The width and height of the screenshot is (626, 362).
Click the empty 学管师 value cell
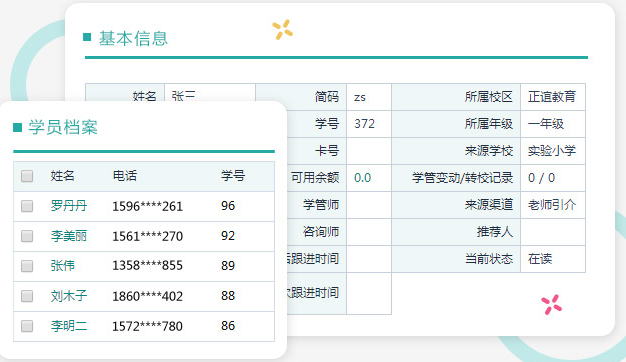tap(369, 205)
